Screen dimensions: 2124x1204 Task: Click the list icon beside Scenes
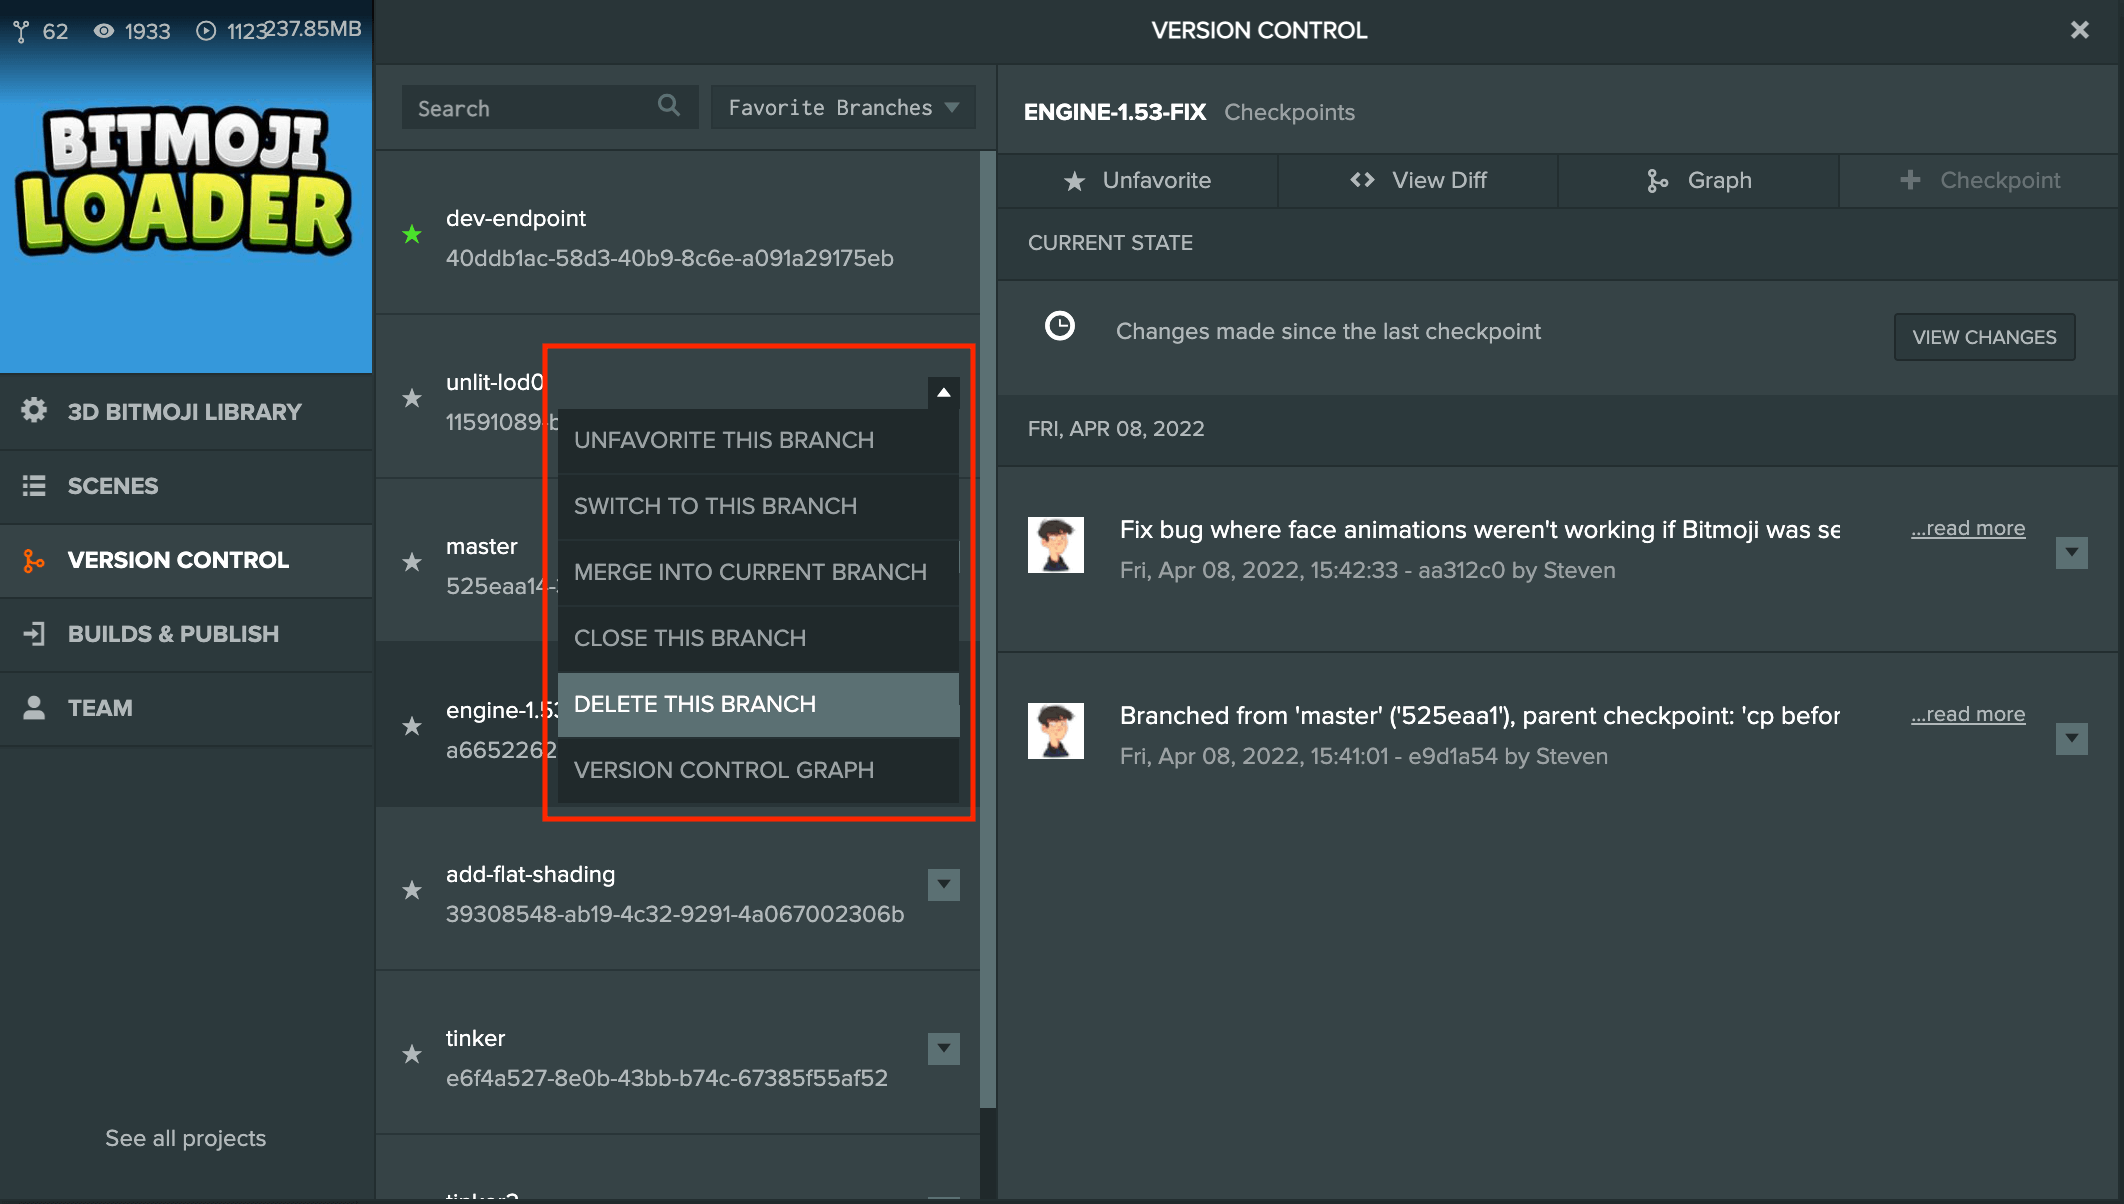[x=34, y=486]
